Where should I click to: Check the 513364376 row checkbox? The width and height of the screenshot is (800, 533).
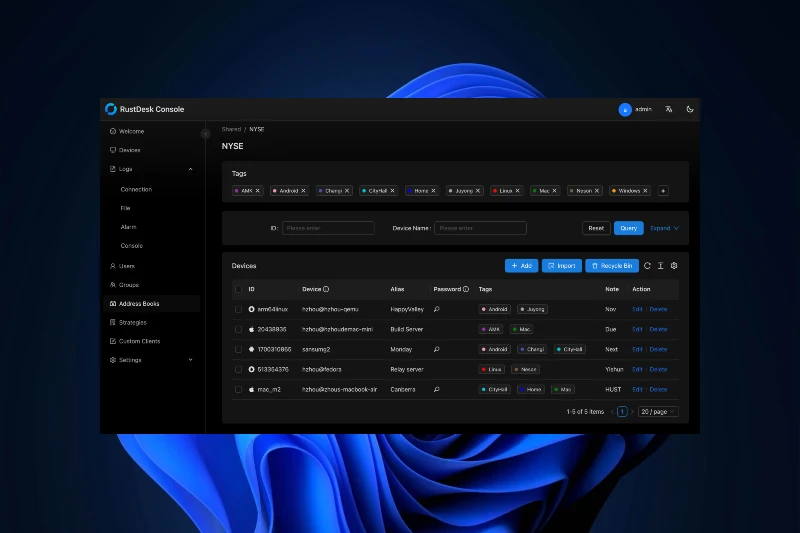pos(238,369)
